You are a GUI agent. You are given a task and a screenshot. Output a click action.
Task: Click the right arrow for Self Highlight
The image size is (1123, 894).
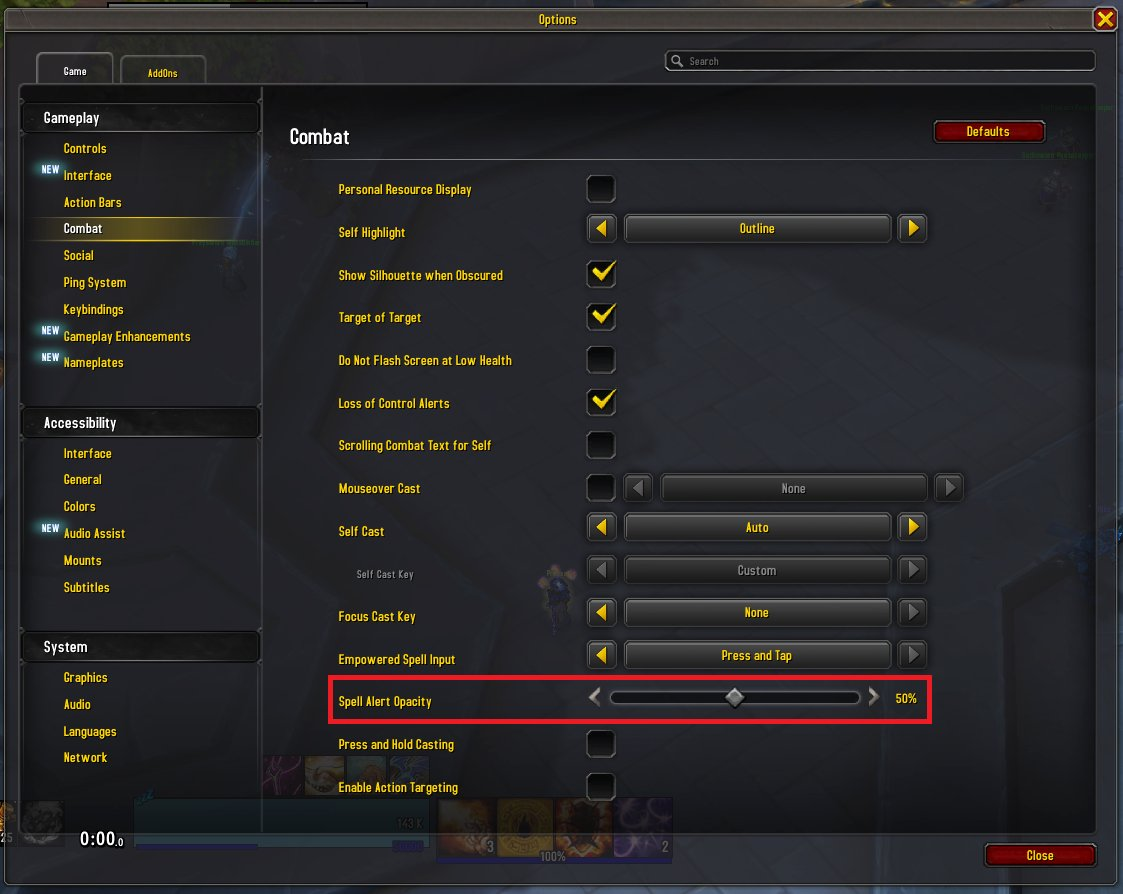click(912, 229)
